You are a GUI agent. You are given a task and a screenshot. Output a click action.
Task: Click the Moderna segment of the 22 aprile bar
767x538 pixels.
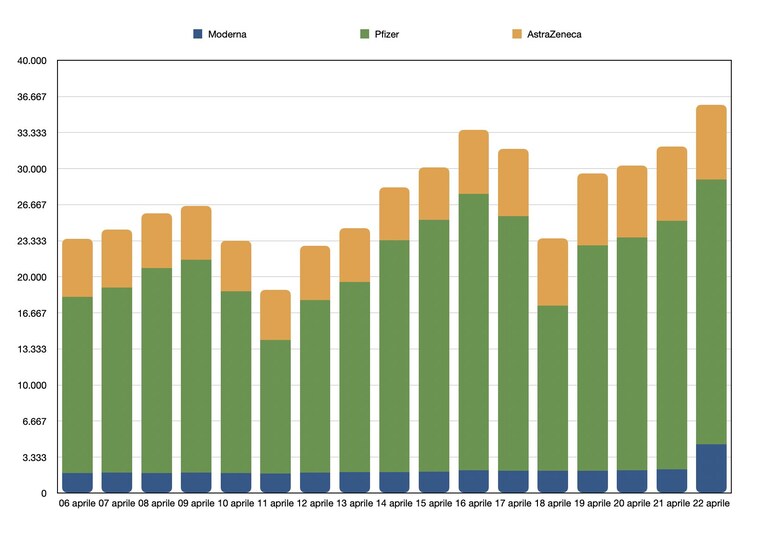pyautogui.click(x=711, y=468)
